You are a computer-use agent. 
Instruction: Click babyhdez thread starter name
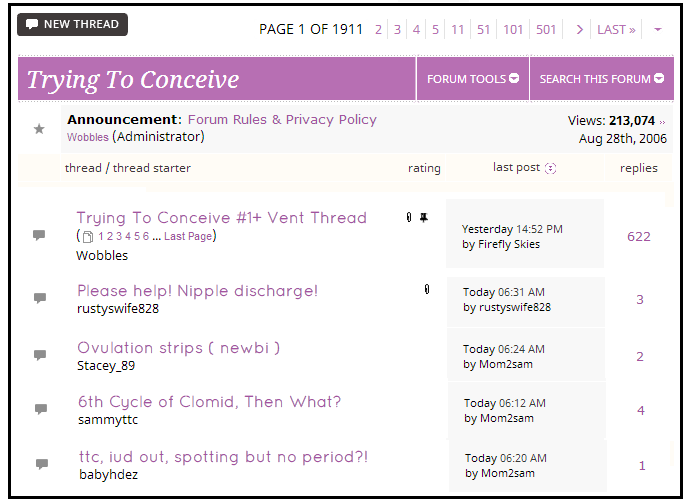click(109, 475)
